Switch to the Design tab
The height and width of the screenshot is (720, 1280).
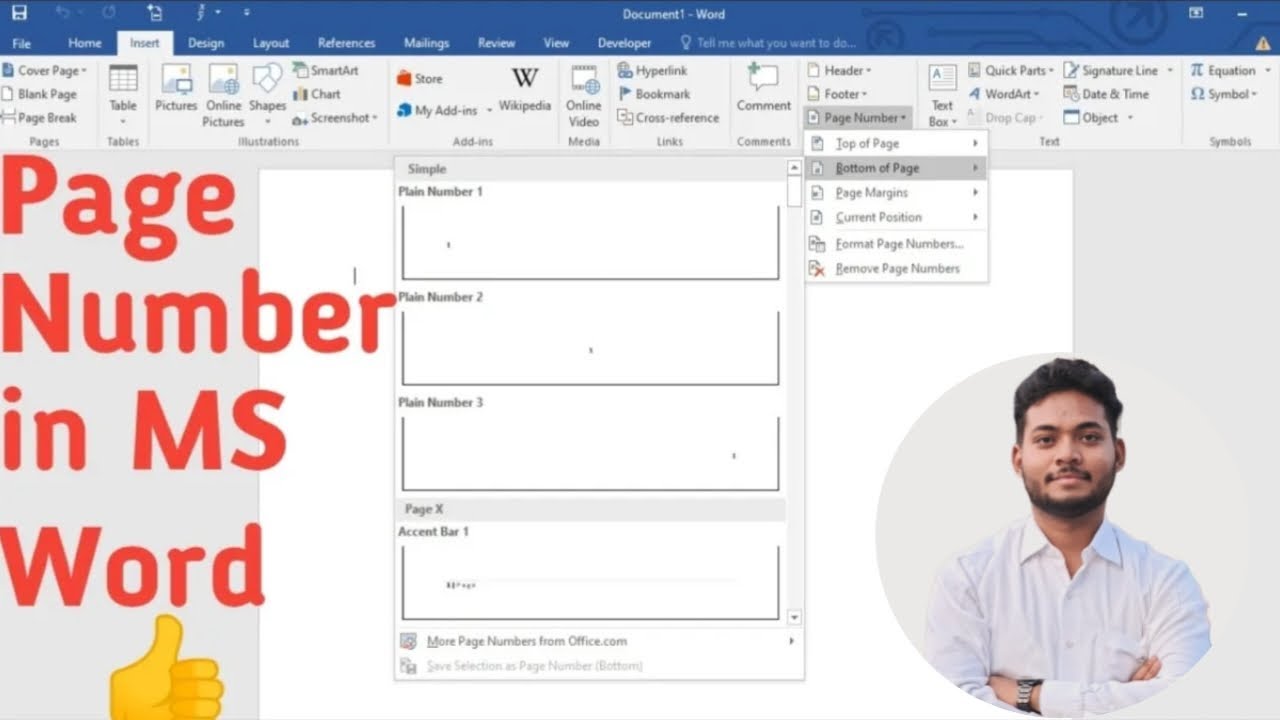[x=206, y=43]
